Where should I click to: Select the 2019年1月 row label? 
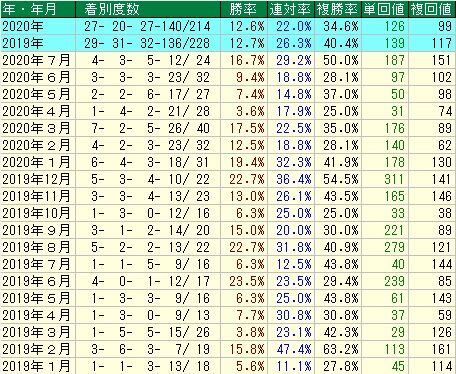click(36, 366)
